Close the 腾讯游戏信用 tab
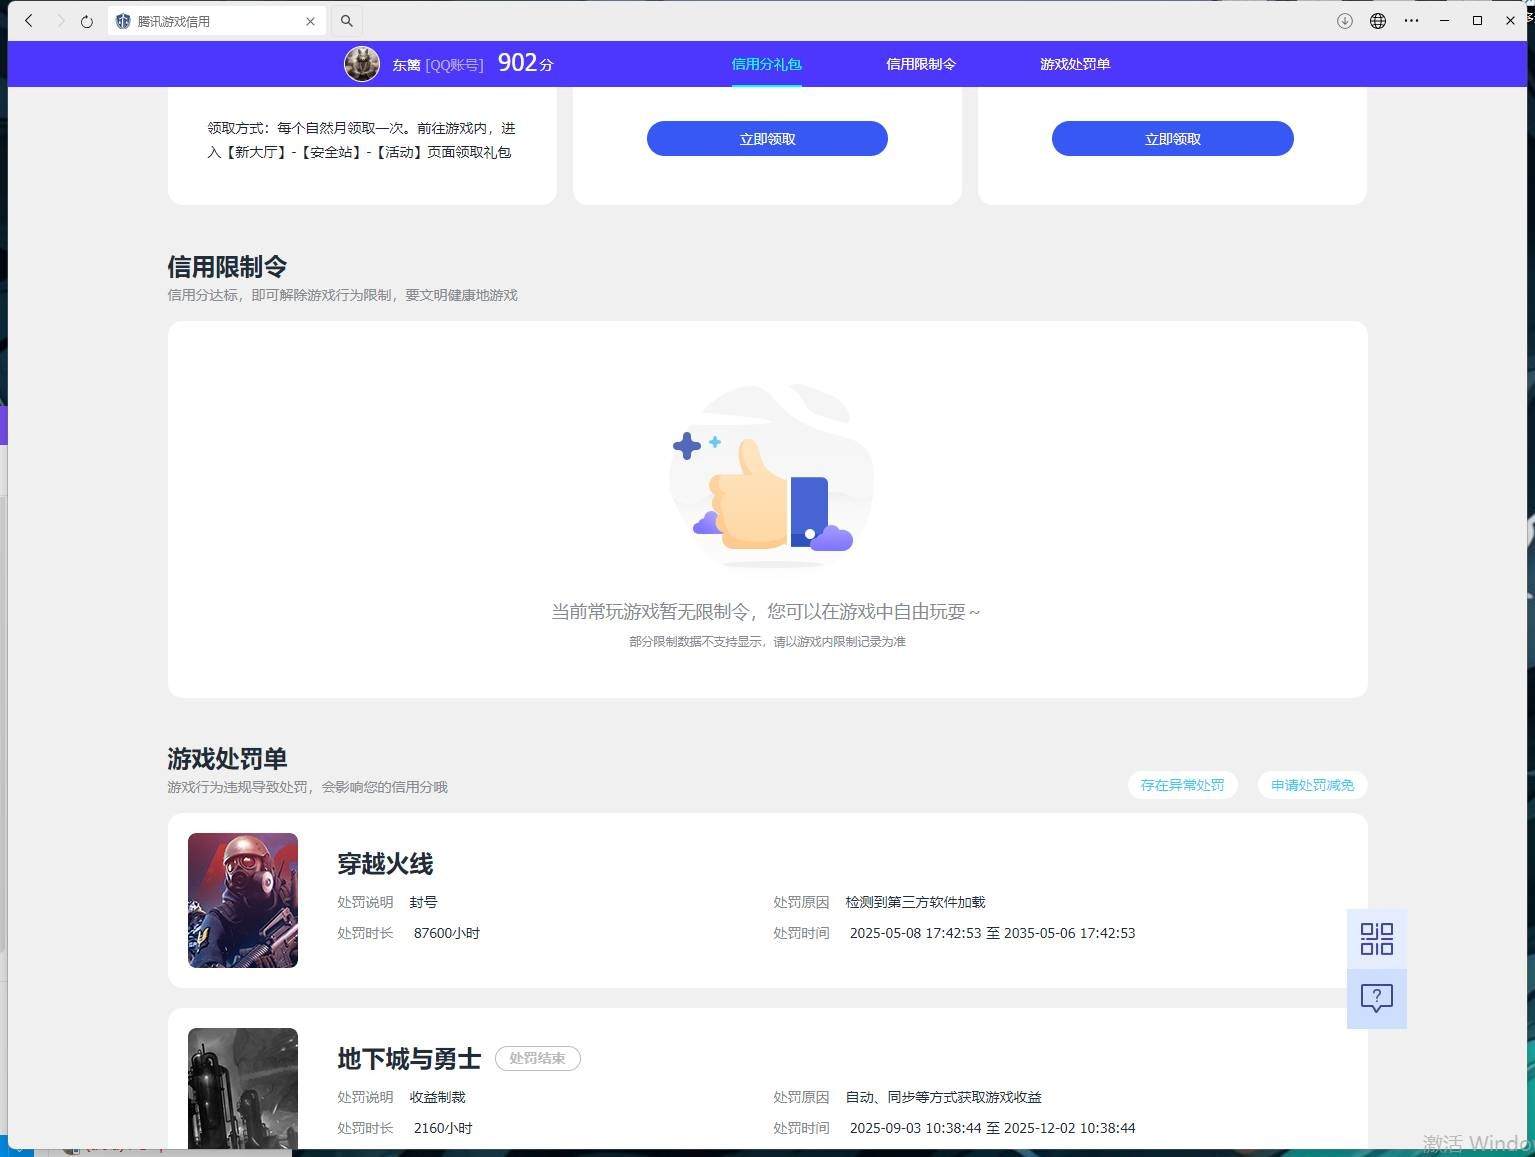Viewport: 1535px width, 1157px height. tap(310, 21)
